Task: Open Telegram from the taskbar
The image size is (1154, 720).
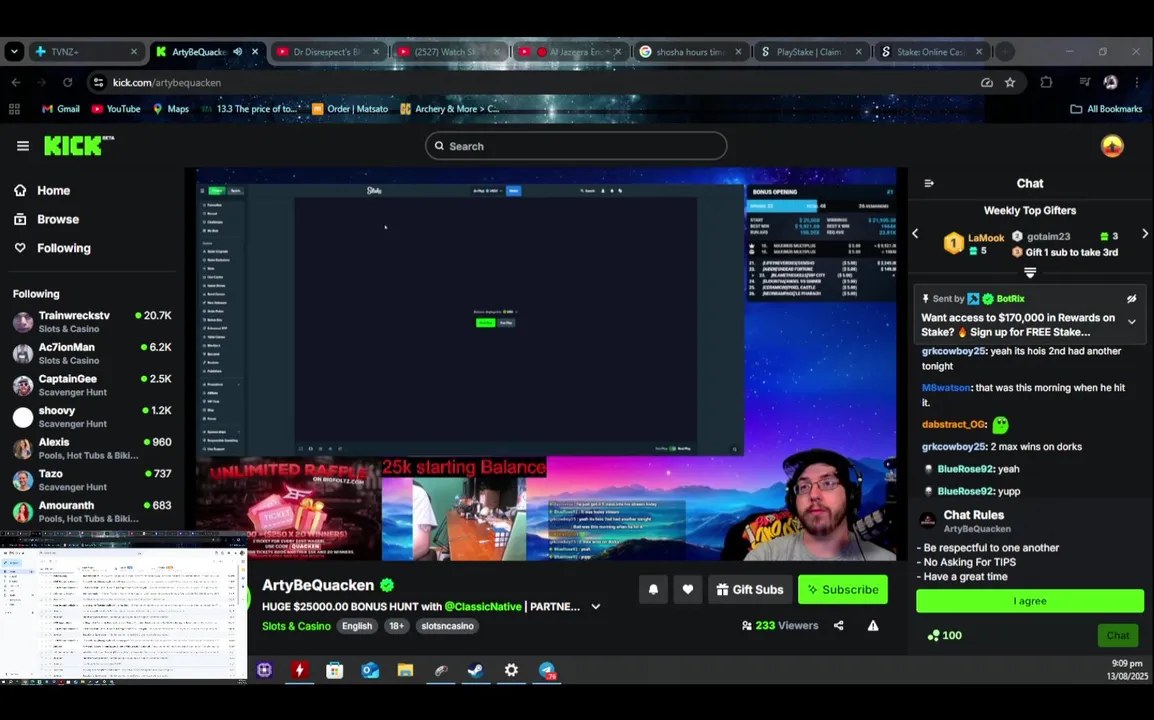Action: 547,670
